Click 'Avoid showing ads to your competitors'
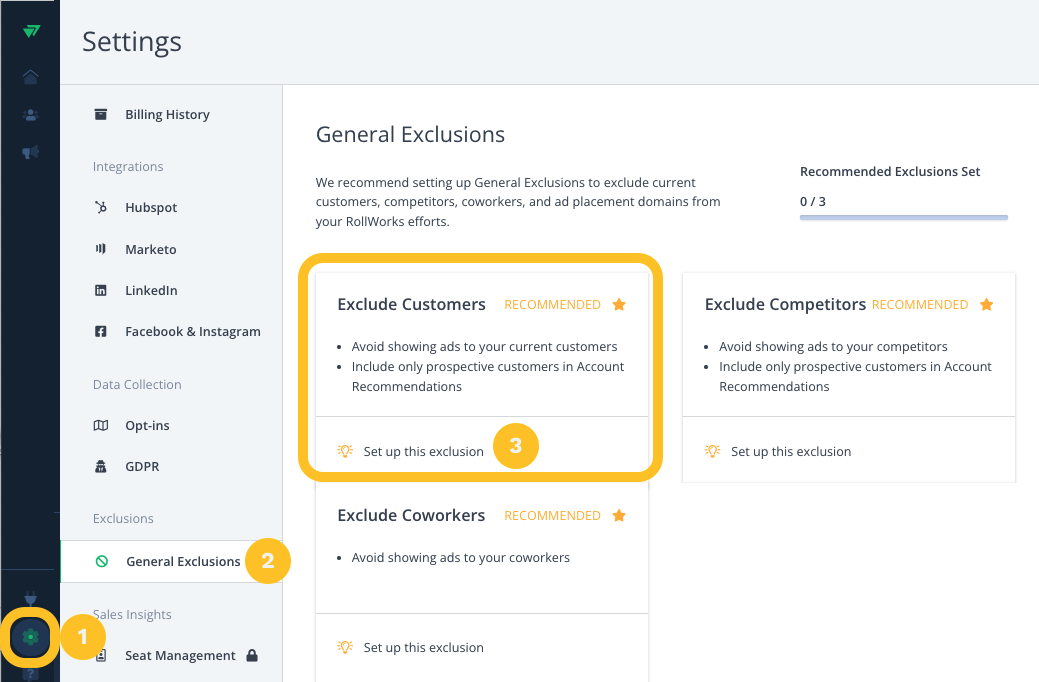Image resolution: width=1039 pixels, height=682 pixels. point(833,347)
